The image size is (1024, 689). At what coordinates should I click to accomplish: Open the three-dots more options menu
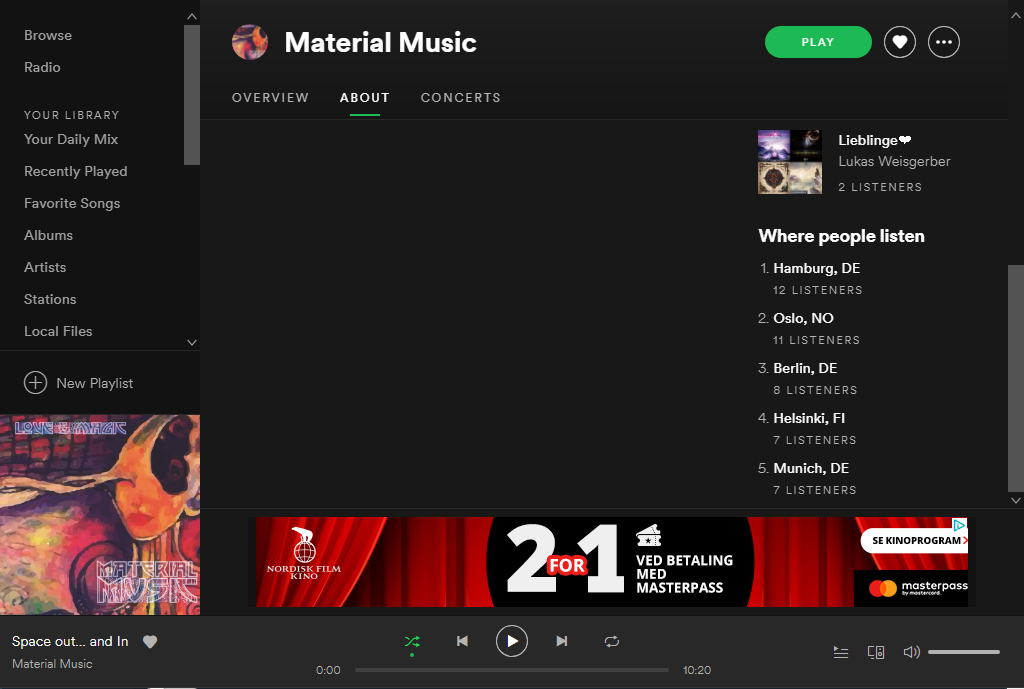(x=944, y=42)
